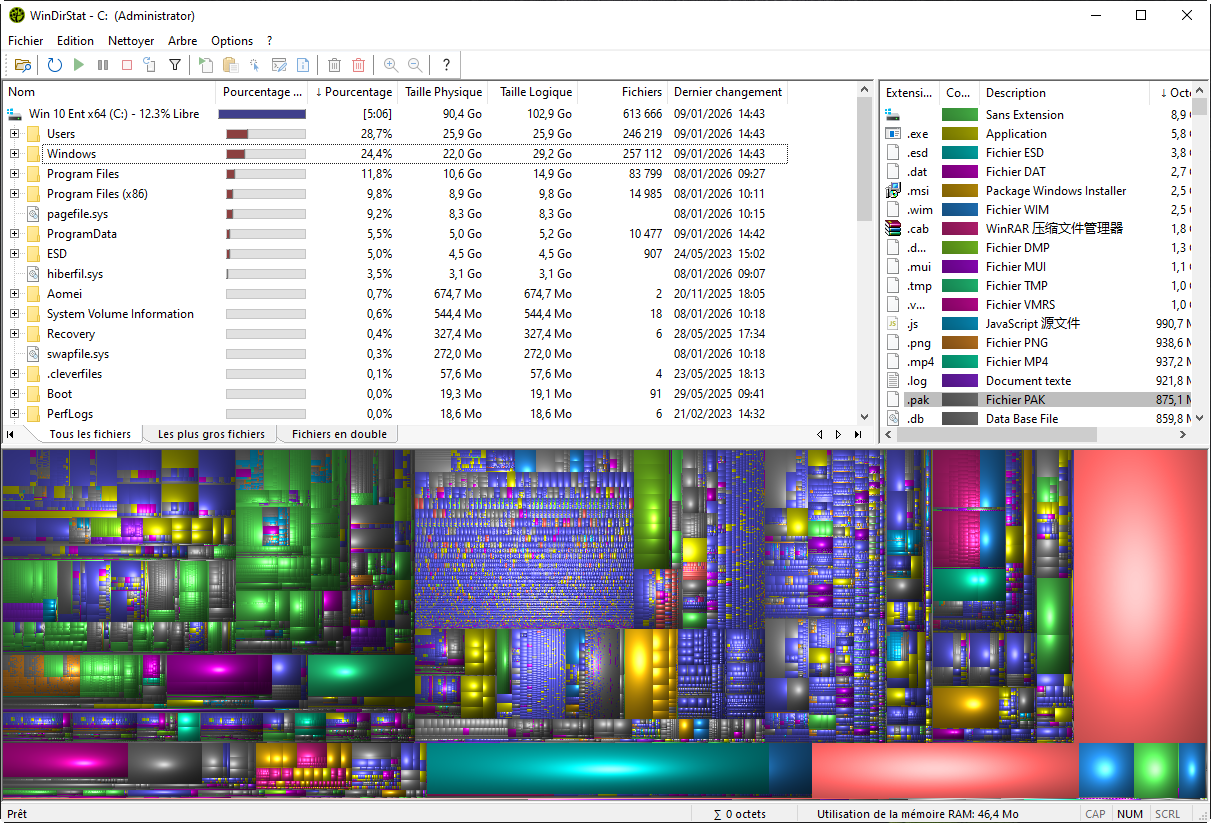Click the purple Fichier DAT color swatch
Viewport: 1211px width, 823px height.
click(x=960, y=172)
